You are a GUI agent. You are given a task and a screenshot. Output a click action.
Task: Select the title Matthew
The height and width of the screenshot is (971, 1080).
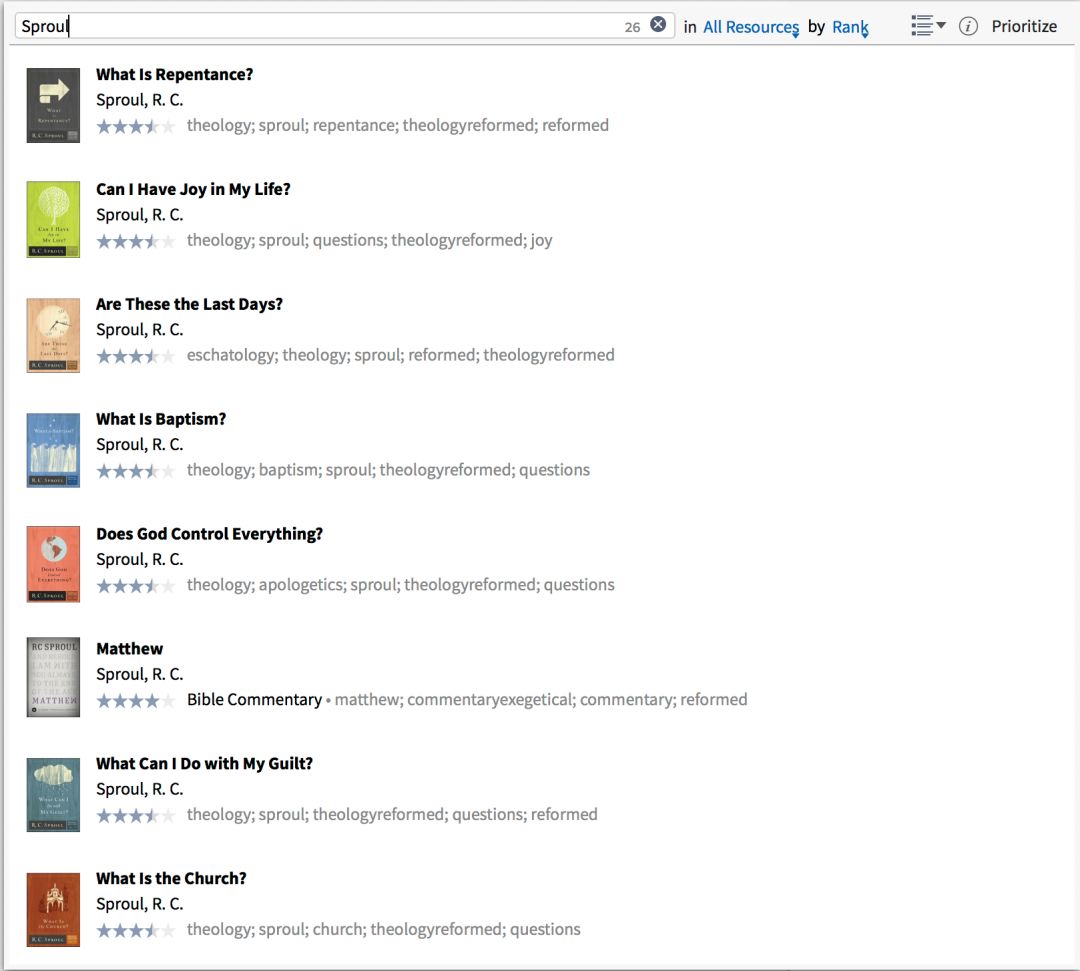tap(129, 649)
